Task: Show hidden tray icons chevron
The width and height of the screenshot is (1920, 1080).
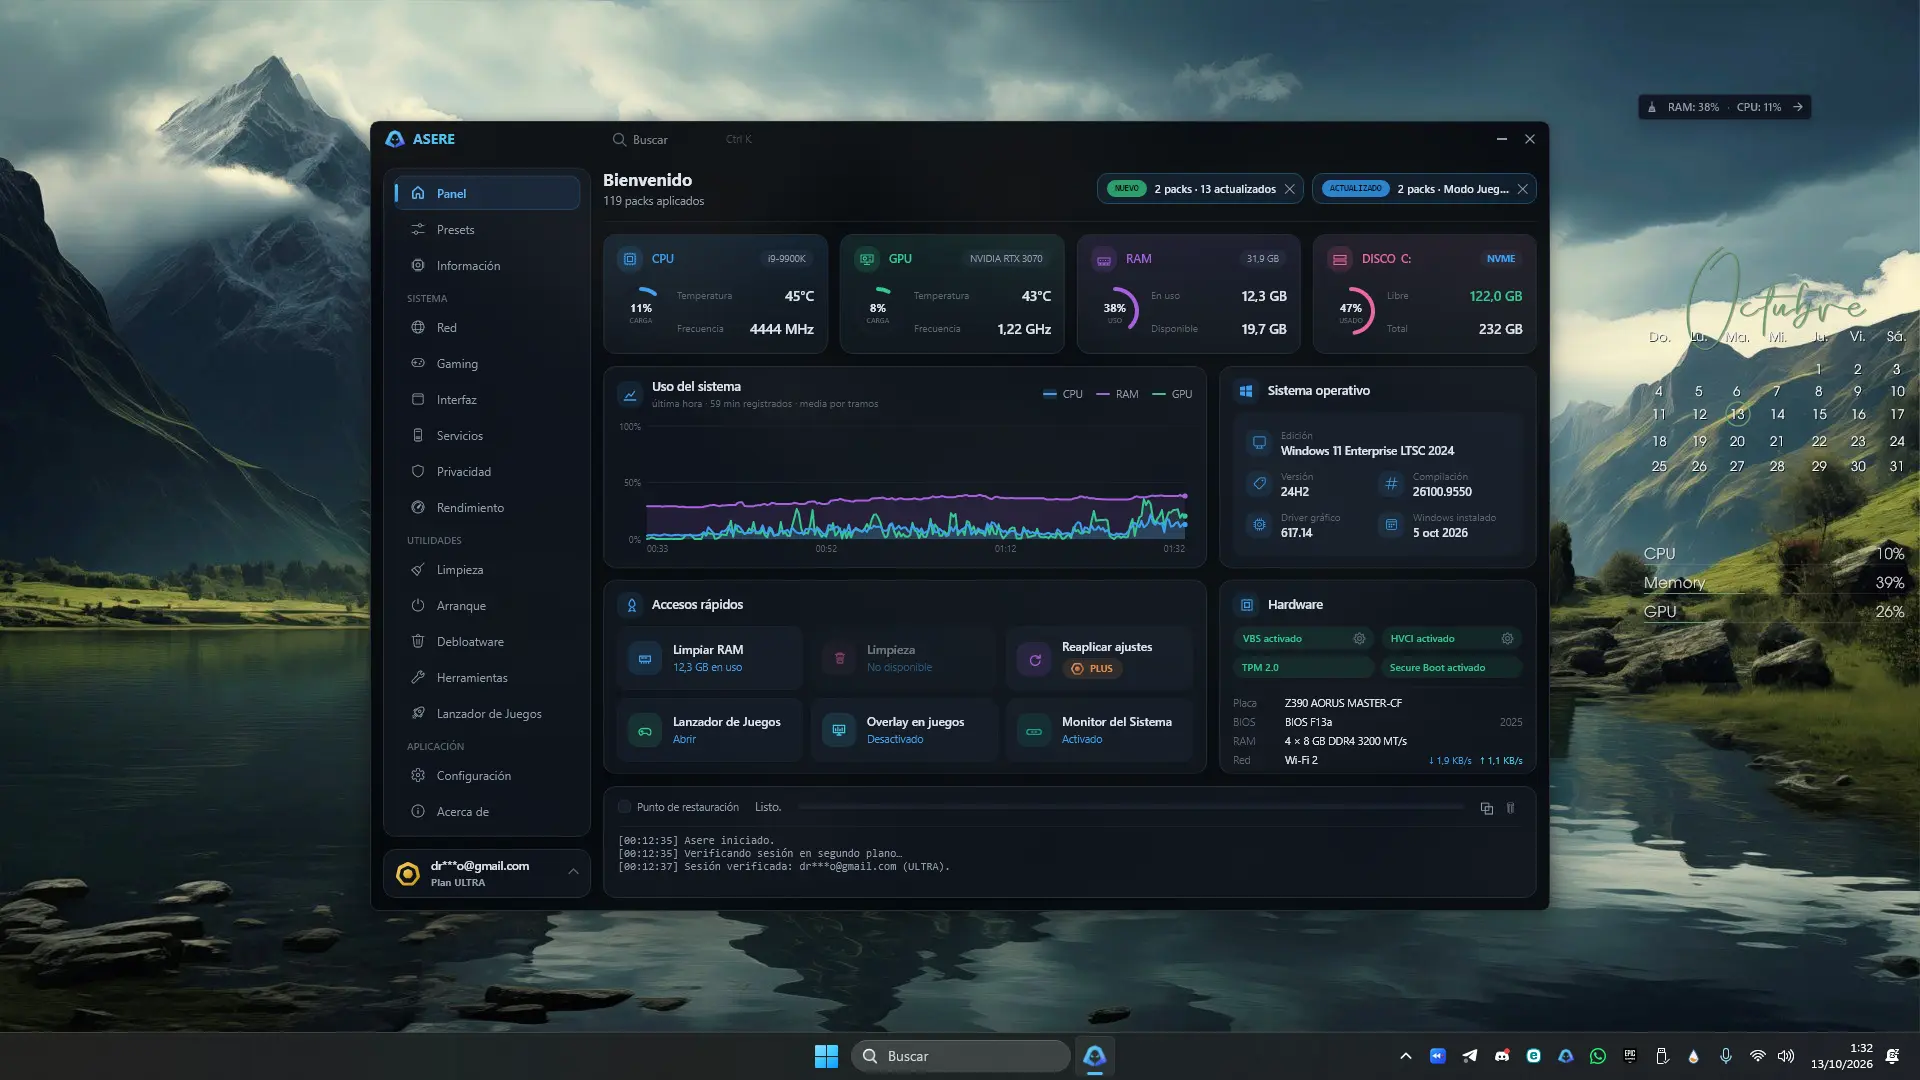Action: [1406, 1056]
